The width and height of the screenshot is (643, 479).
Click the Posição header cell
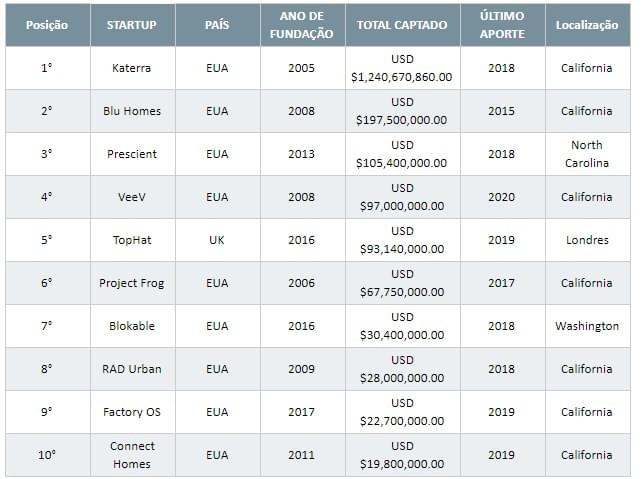(47, 25)
